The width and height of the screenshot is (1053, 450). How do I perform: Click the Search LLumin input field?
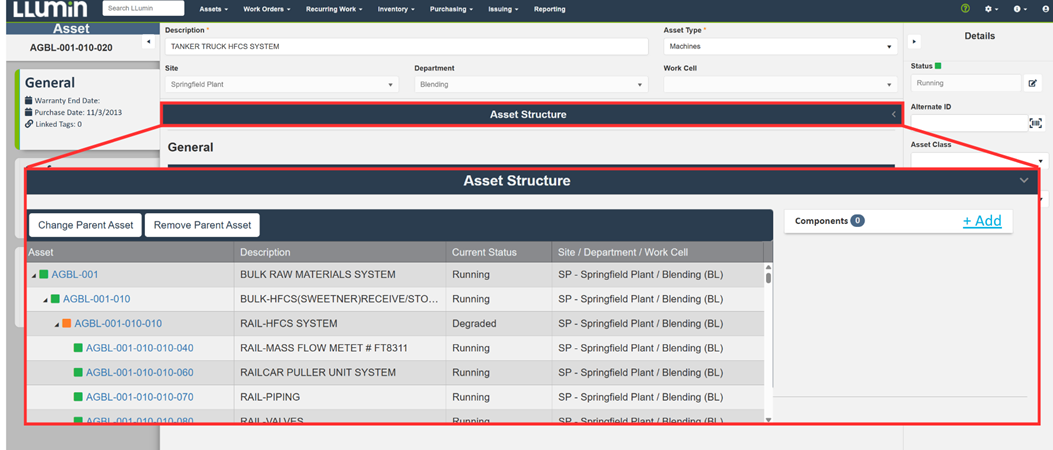pyautogui.click(x=143, y=9)
